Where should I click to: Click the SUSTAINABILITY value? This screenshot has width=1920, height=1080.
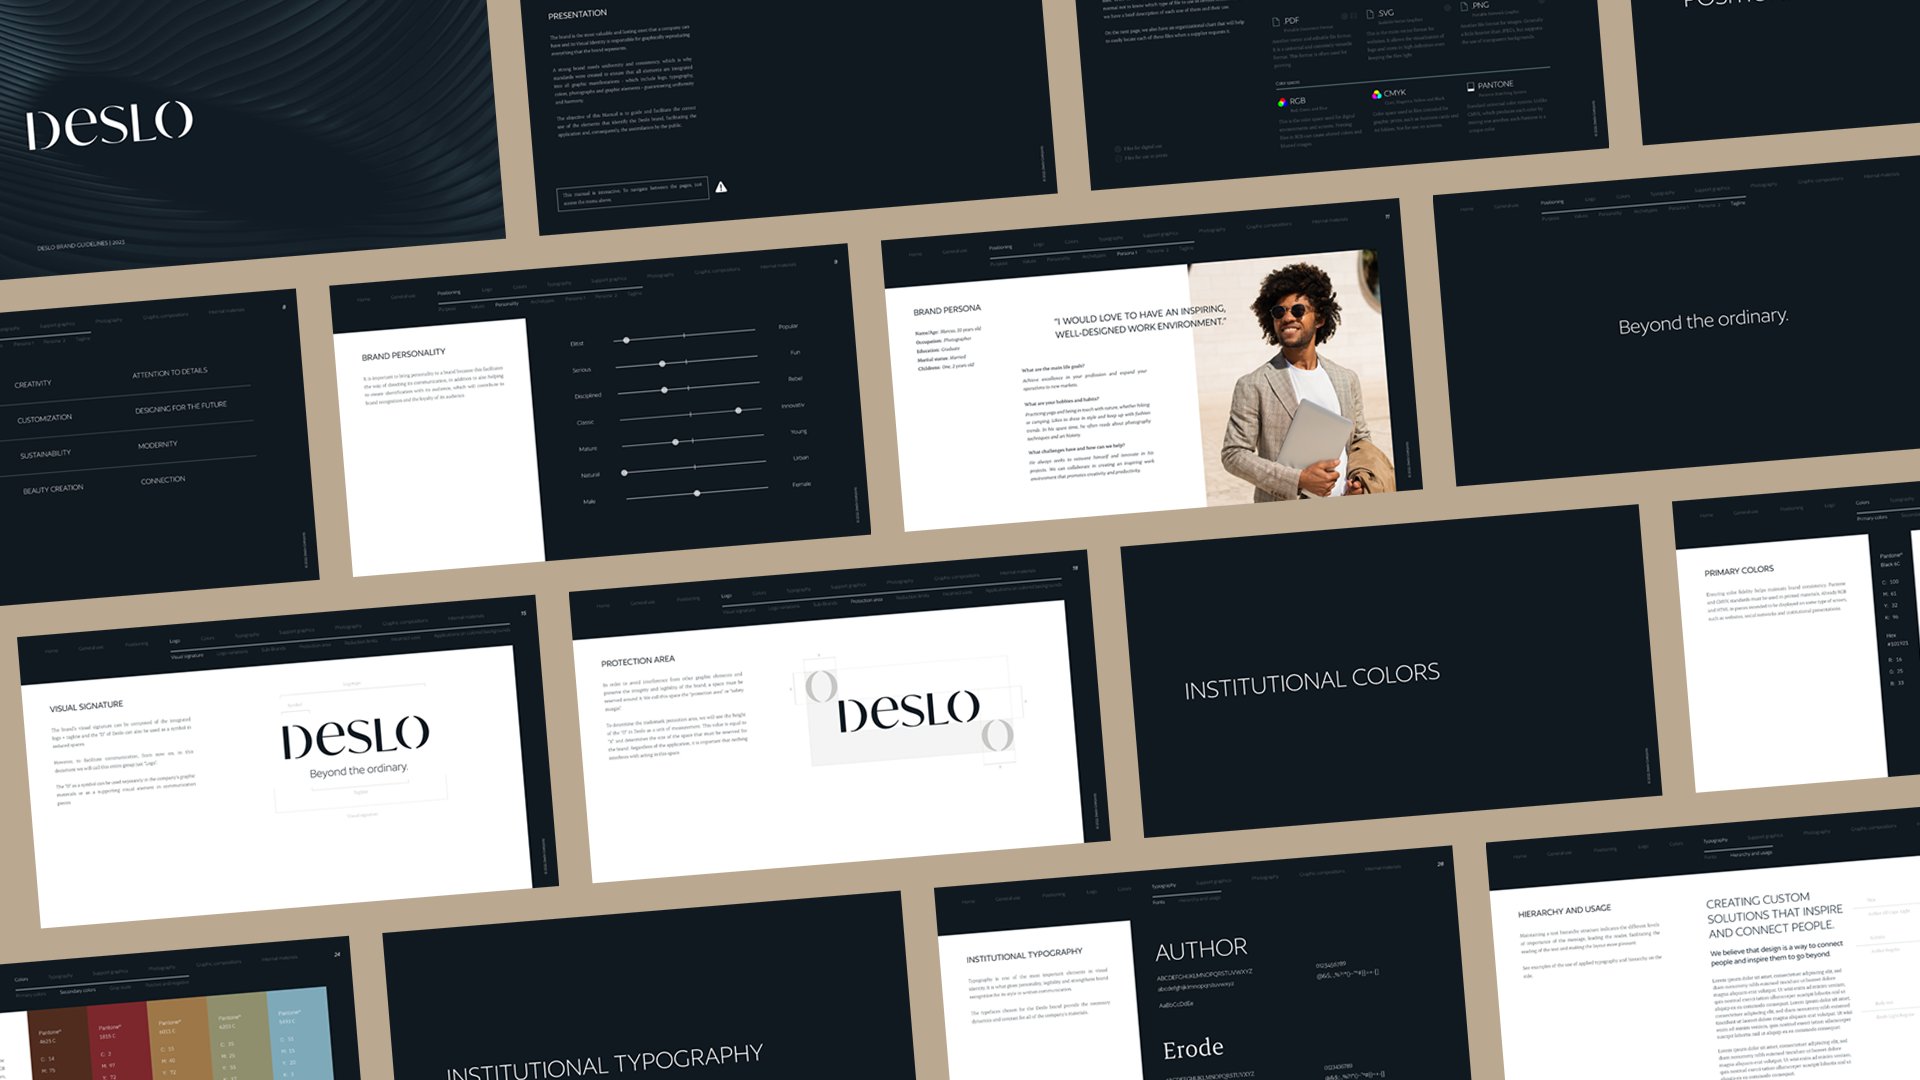point(45,454)
